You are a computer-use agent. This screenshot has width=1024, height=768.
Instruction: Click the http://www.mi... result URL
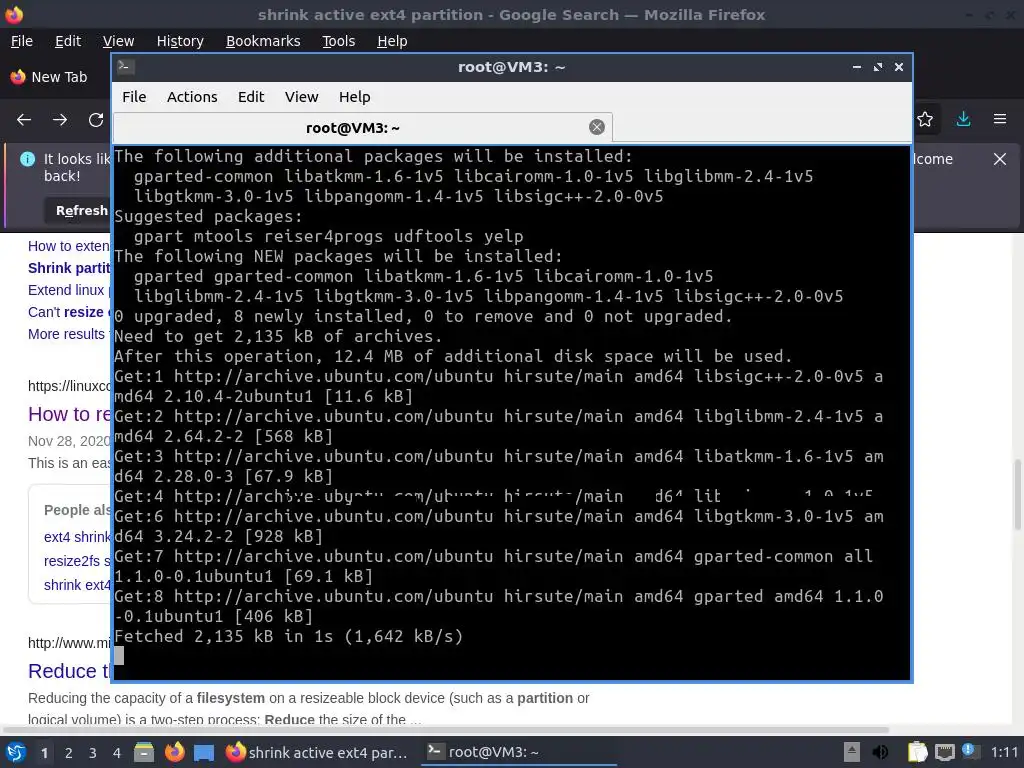tap(70, 643)
